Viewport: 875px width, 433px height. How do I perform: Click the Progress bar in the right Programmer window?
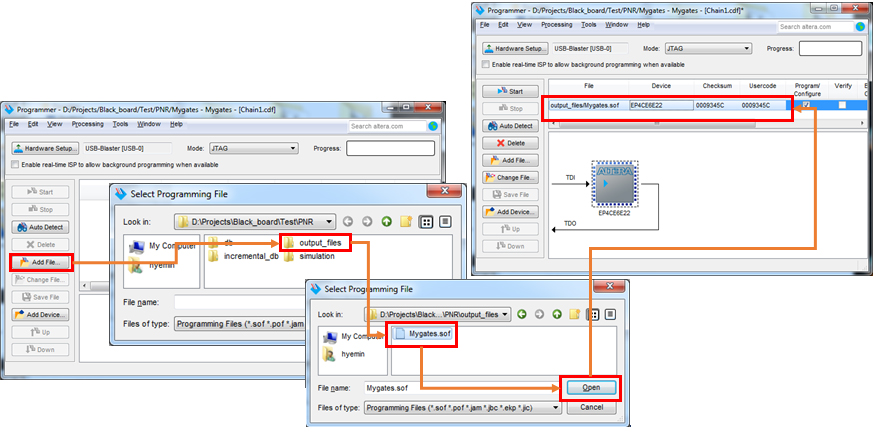(x=830, y=49)
